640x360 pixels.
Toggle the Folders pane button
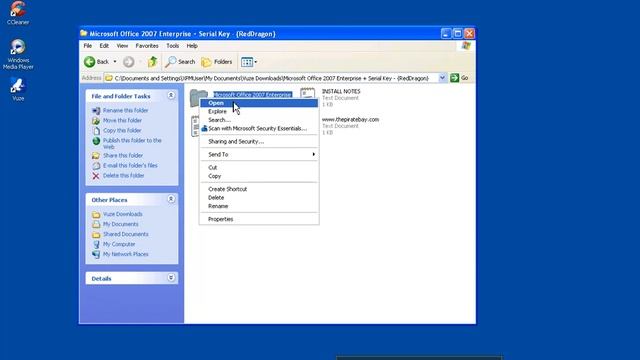217,62
